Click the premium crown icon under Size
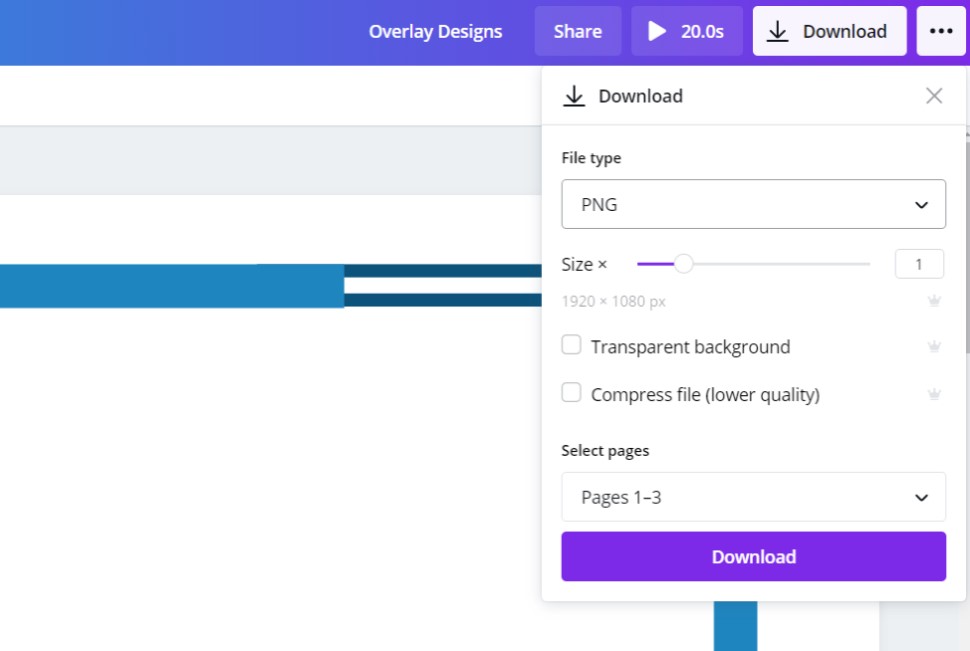The height and width of the screenshot is (651, 970). [x=934, y=301]
